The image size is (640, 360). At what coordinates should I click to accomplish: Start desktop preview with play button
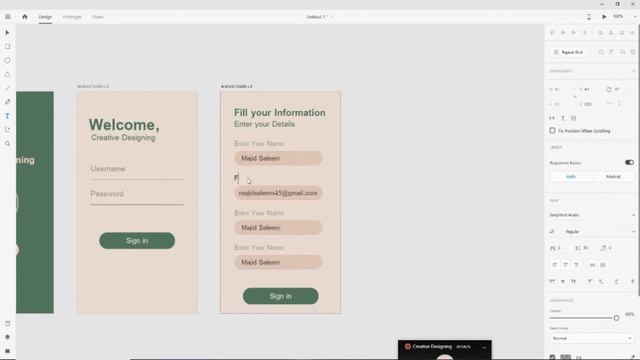pyautogui.click(x=604, y=17)
